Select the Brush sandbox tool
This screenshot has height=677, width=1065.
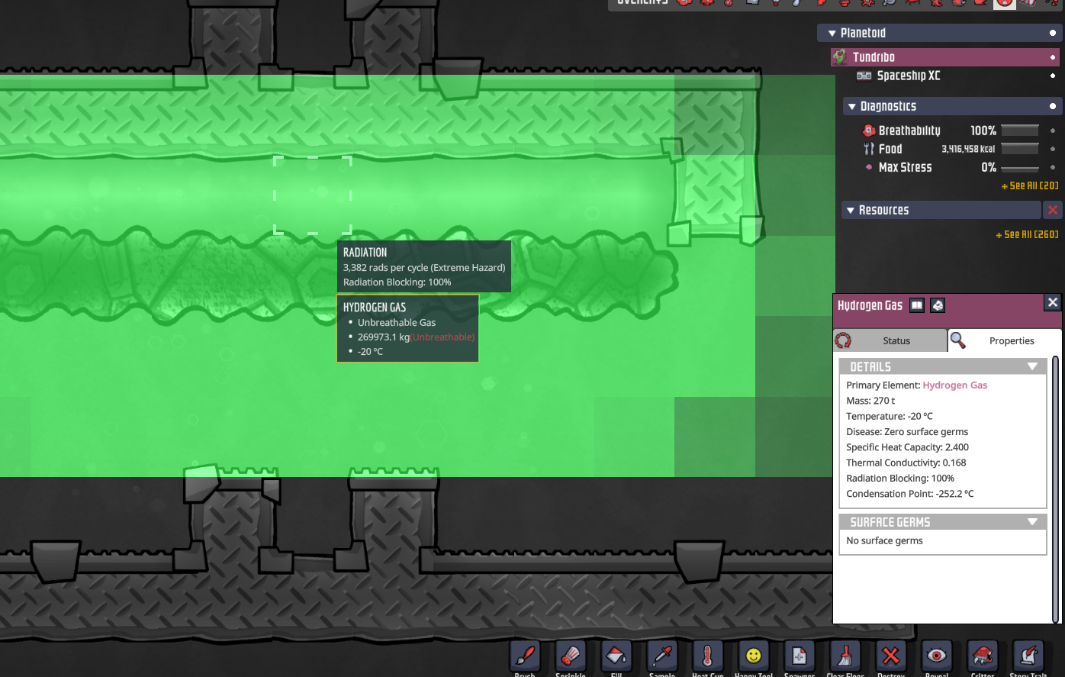point(525,656)
